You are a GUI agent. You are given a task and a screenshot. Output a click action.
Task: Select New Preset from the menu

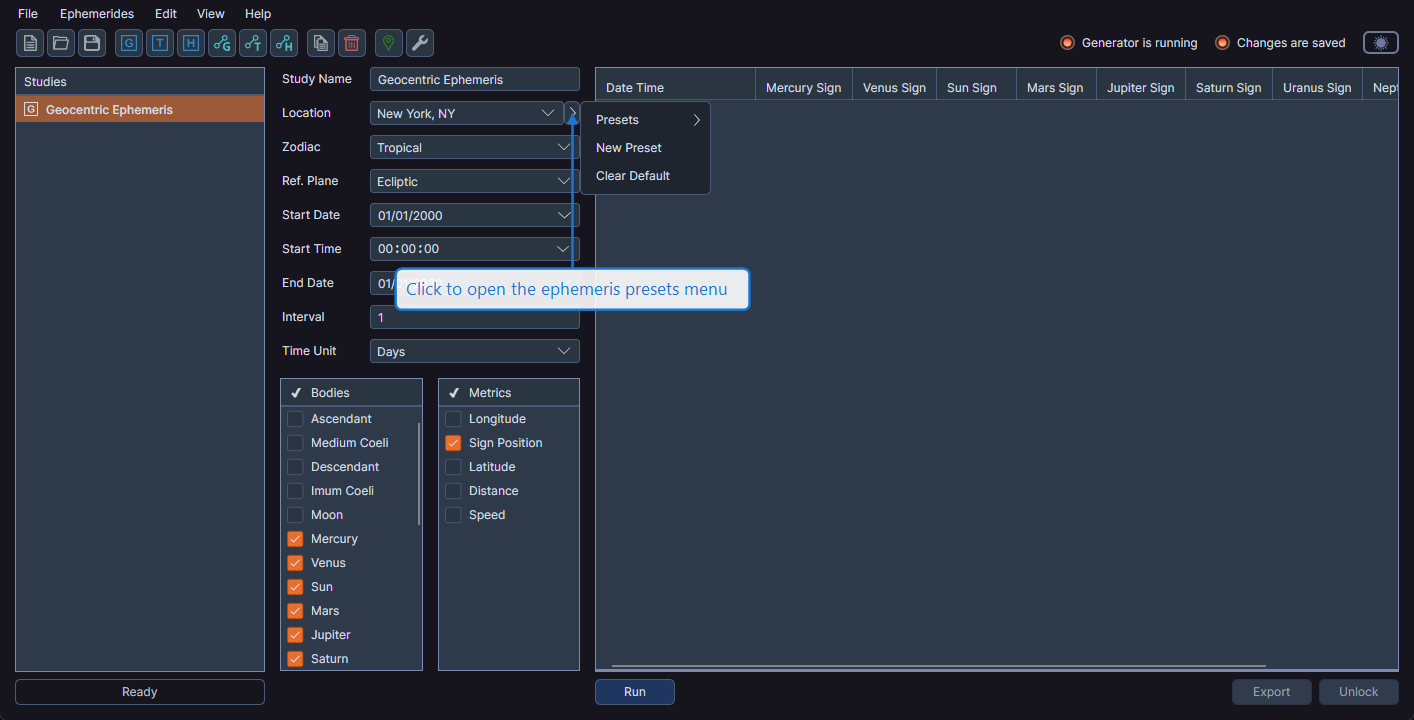pos(628,147)
